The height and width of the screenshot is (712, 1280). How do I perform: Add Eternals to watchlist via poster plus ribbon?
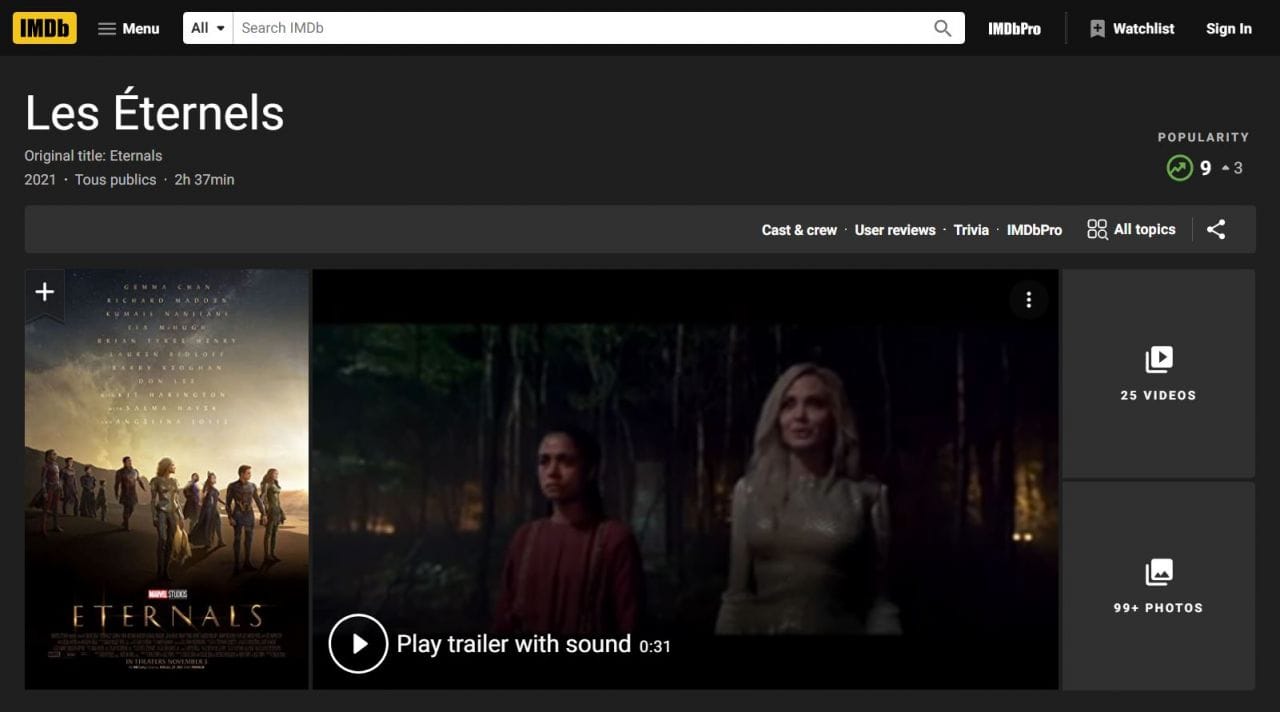(45, 293)
